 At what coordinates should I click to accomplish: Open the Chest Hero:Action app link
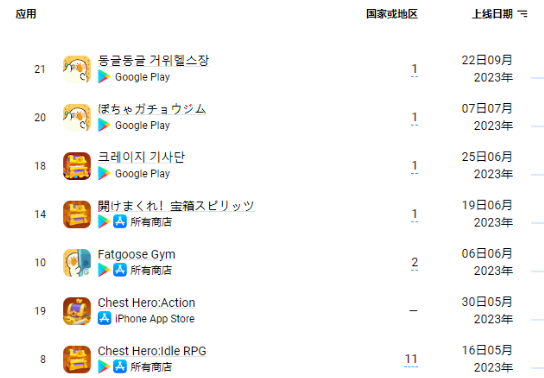[x=146, y=302]
